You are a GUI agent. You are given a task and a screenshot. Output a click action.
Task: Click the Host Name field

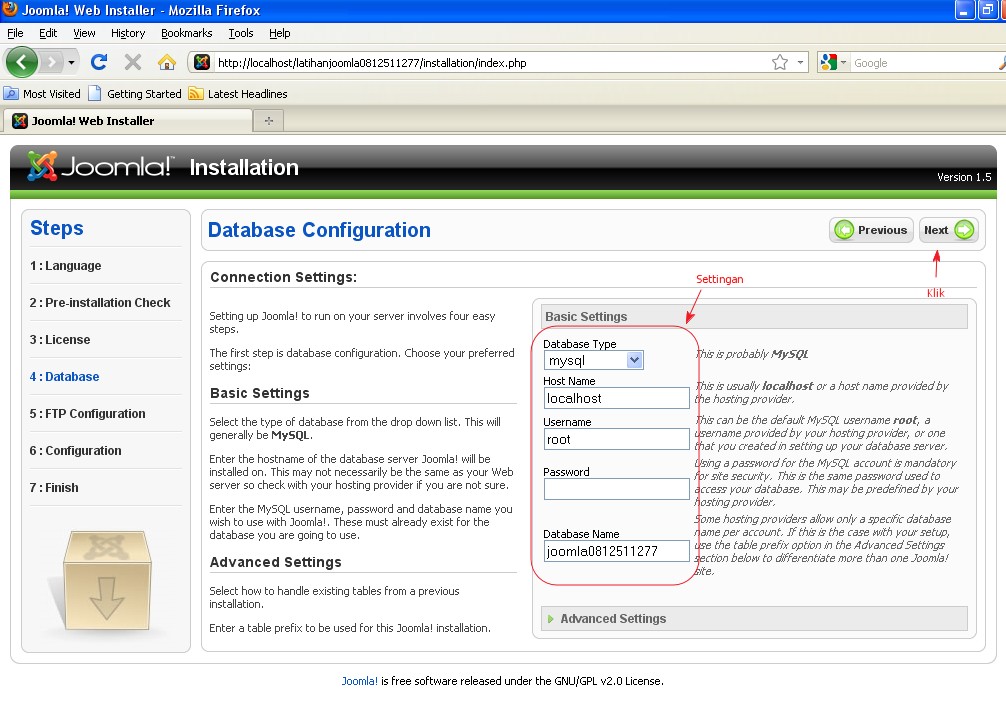617,398
